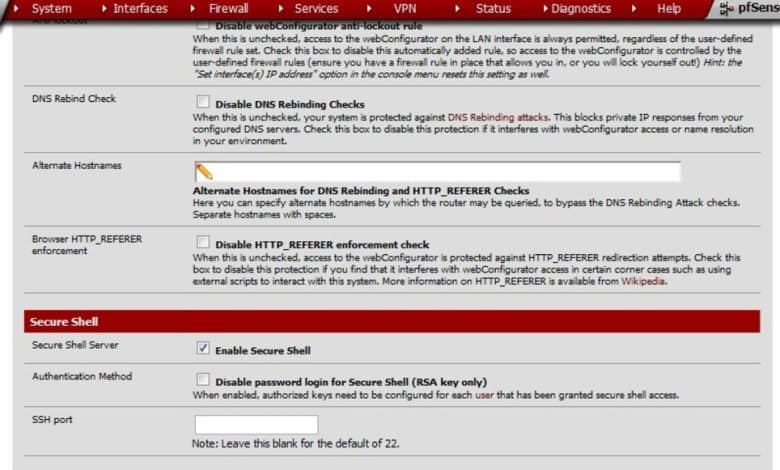Uncheck Enable Secure Shell checkbox
Screen dimensions: 780x470
click(x=202, y=348)
